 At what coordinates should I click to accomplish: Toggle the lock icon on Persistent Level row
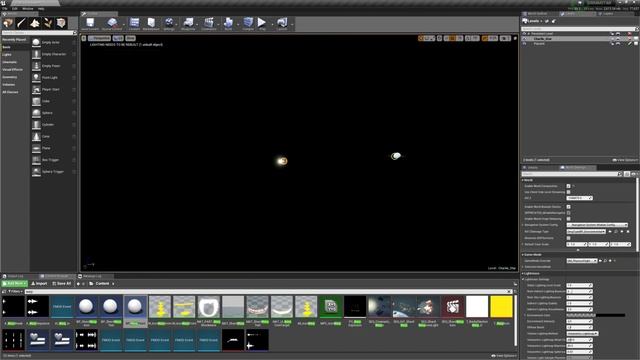click(612, 33)
